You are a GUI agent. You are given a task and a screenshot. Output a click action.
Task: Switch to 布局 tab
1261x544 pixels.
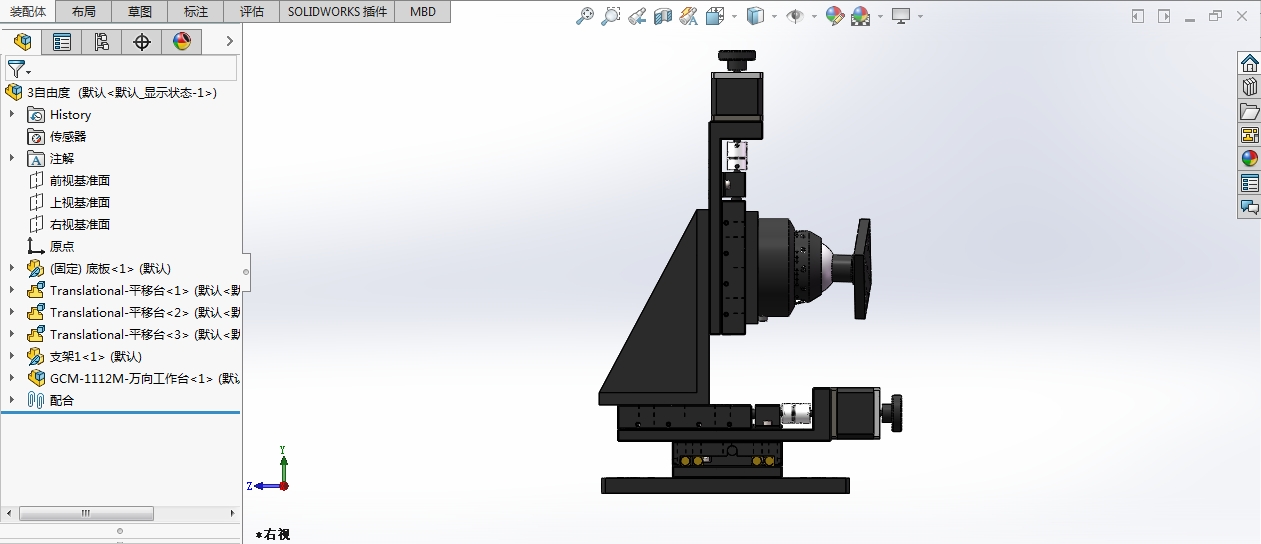[84, 12]
